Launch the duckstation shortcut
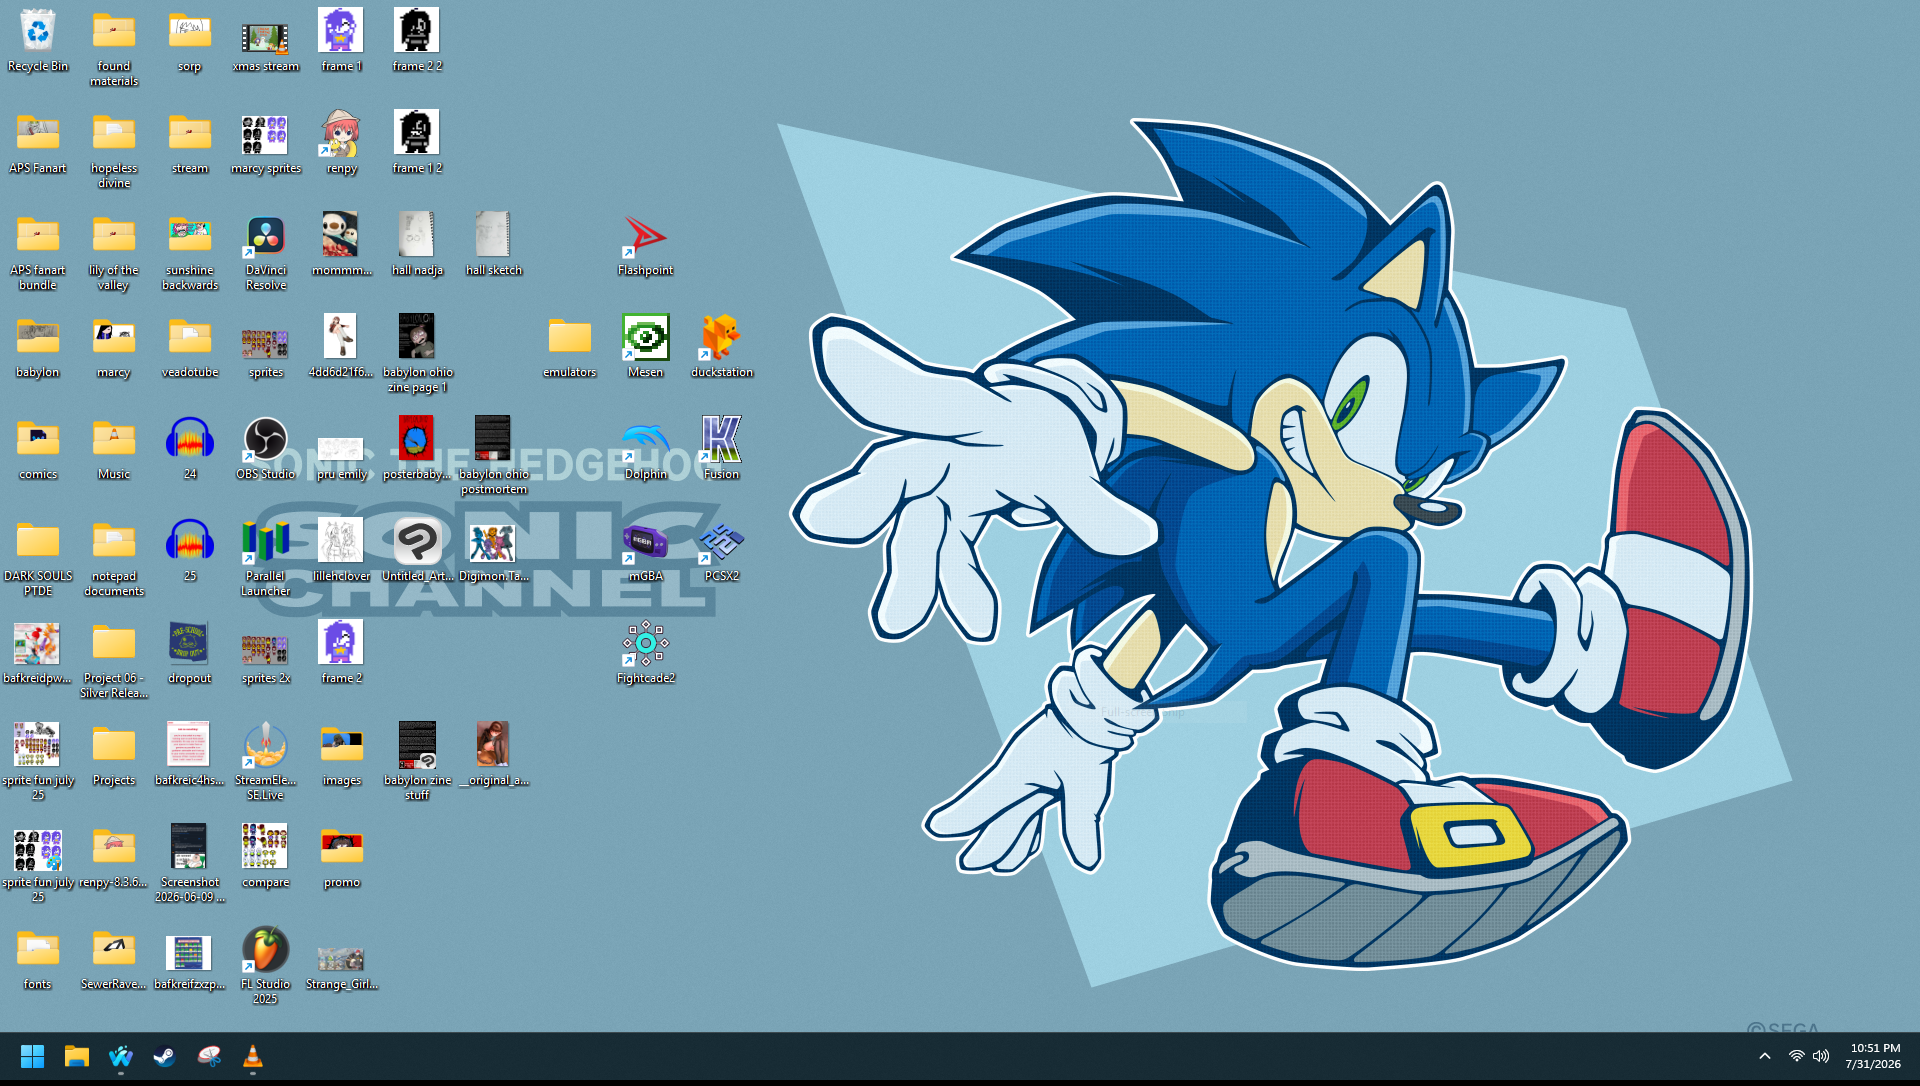The image size is (1920, 1086). (721, 346)
